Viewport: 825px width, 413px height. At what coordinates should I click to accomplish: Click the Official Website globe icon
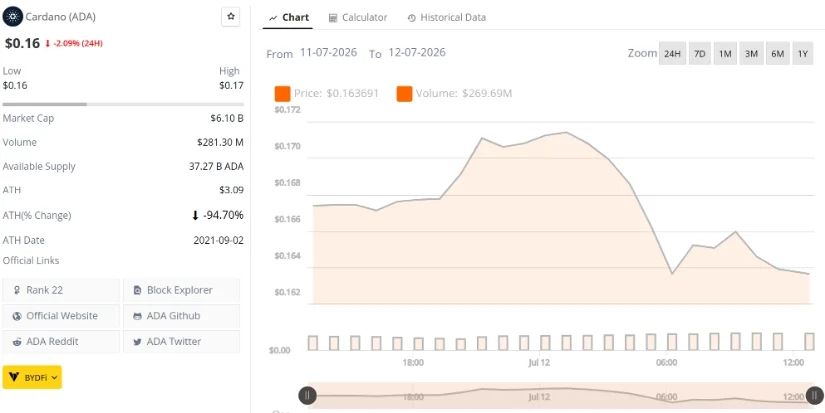pyautogui.click(x=17, y=316)
